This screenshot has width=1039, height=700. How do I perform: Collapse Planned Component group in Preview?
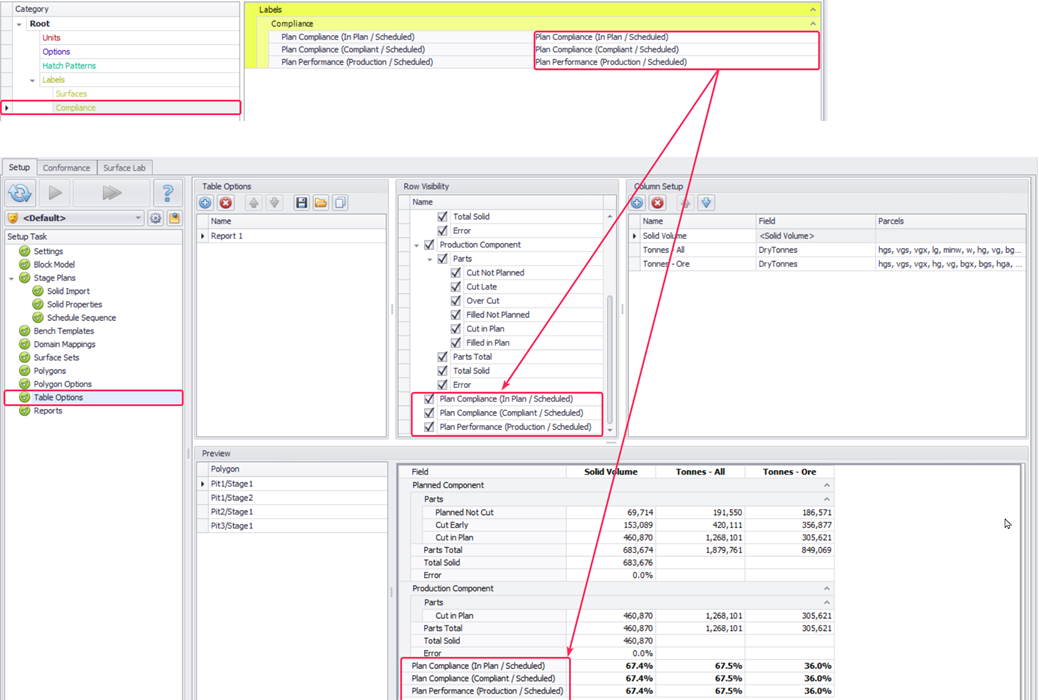(x=827, y=485)
